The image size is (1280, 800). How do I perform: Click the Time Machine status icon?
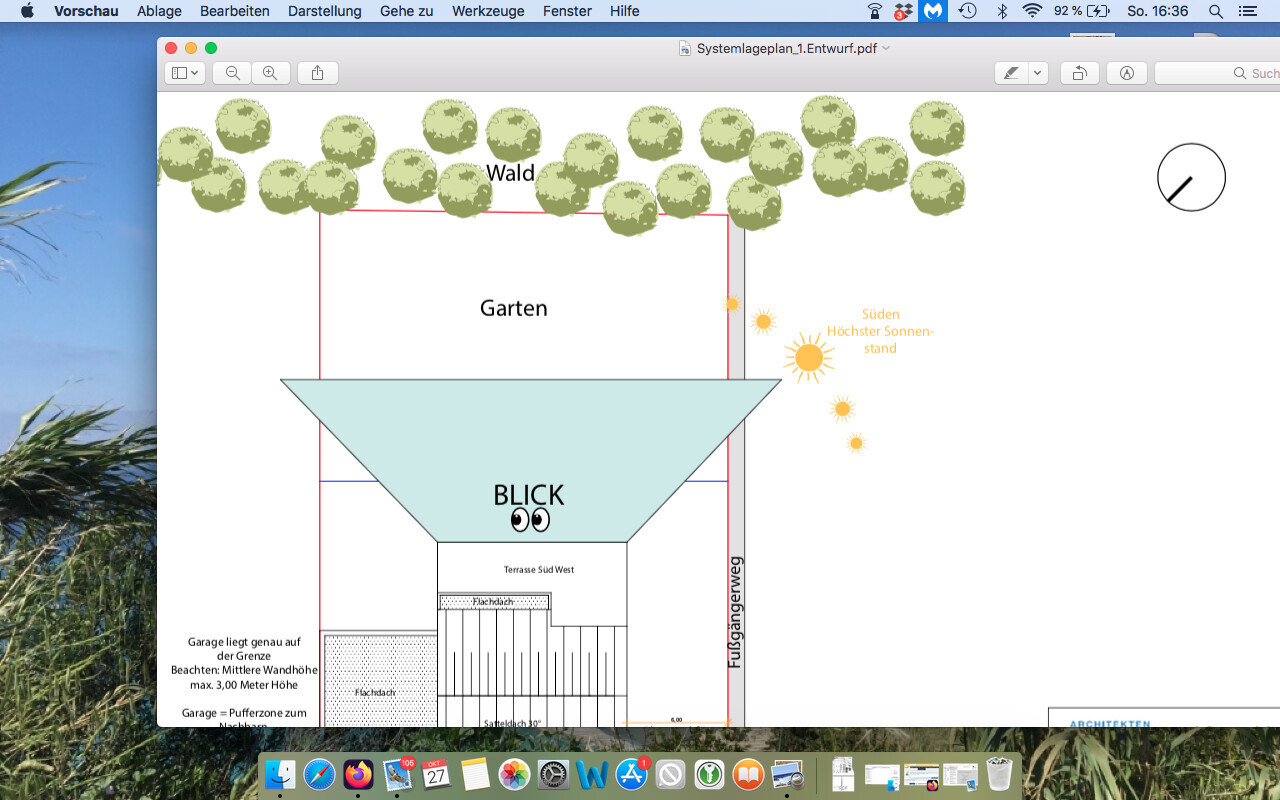tap(967, 11)
